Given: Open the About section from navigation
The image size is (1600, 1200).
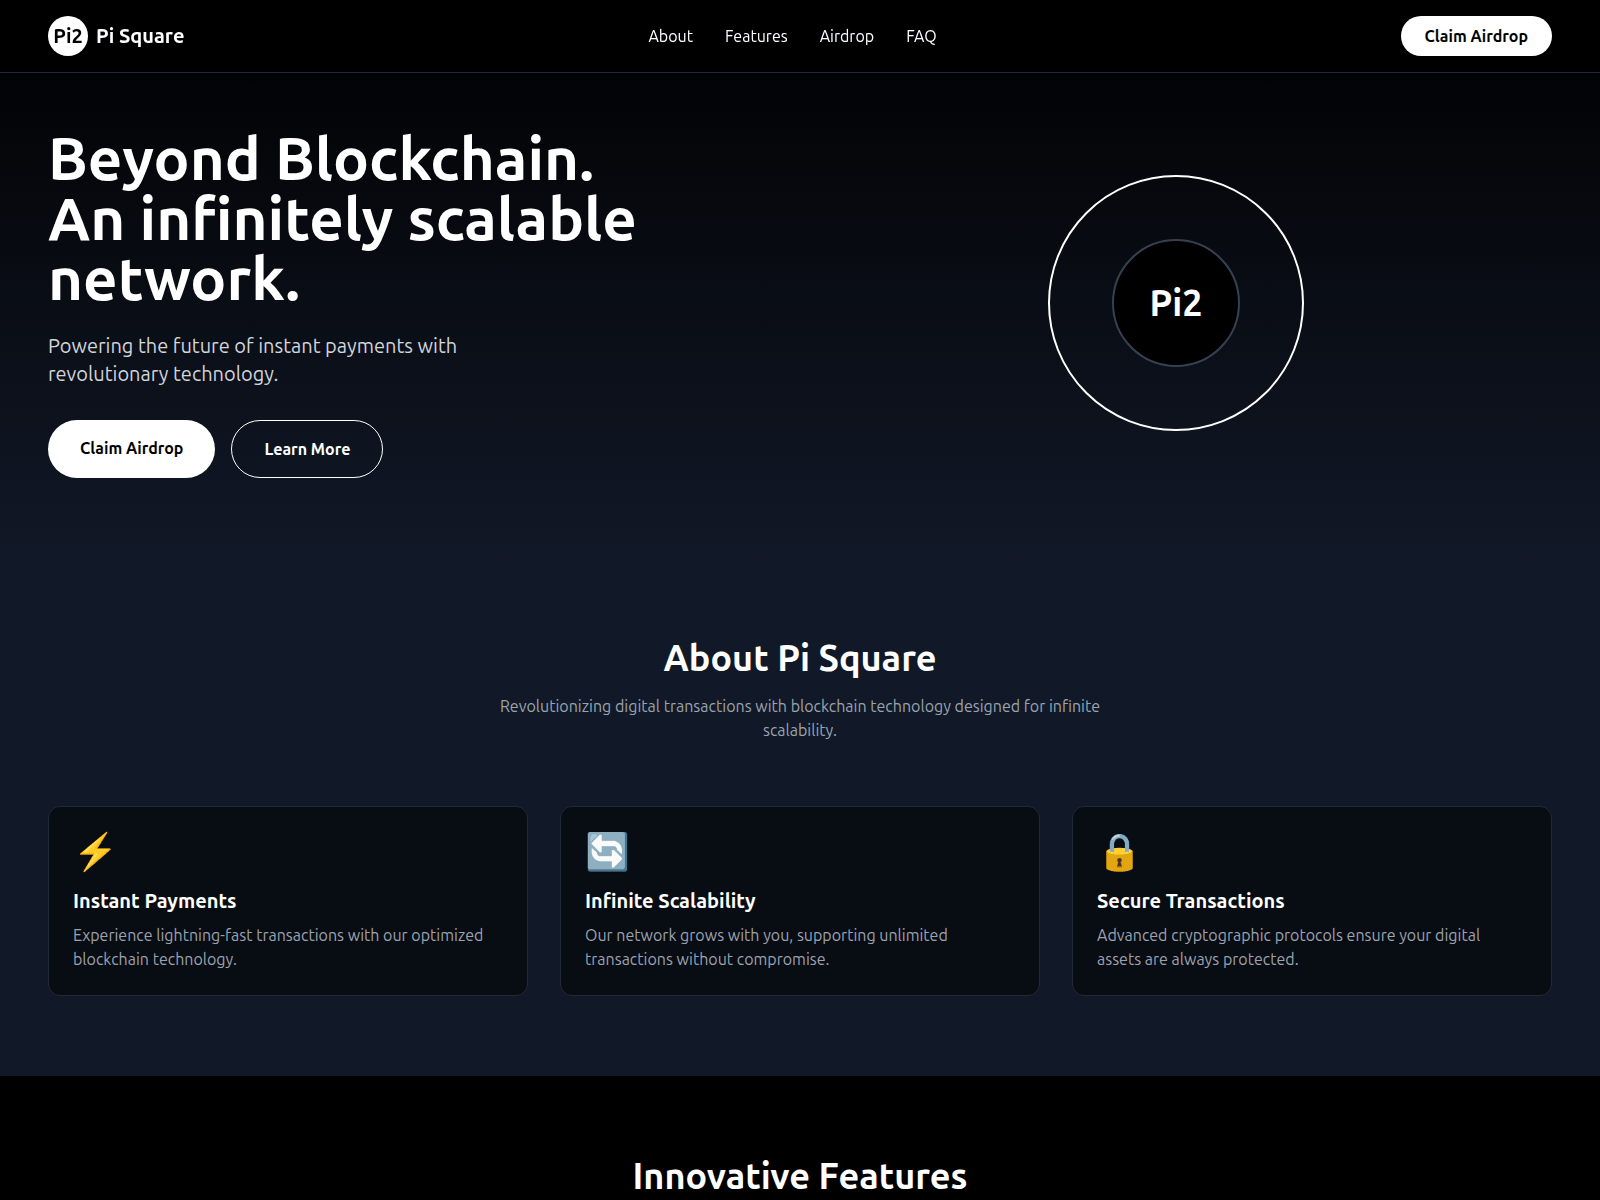Looking at the screenshot, I should click(670, 36).
